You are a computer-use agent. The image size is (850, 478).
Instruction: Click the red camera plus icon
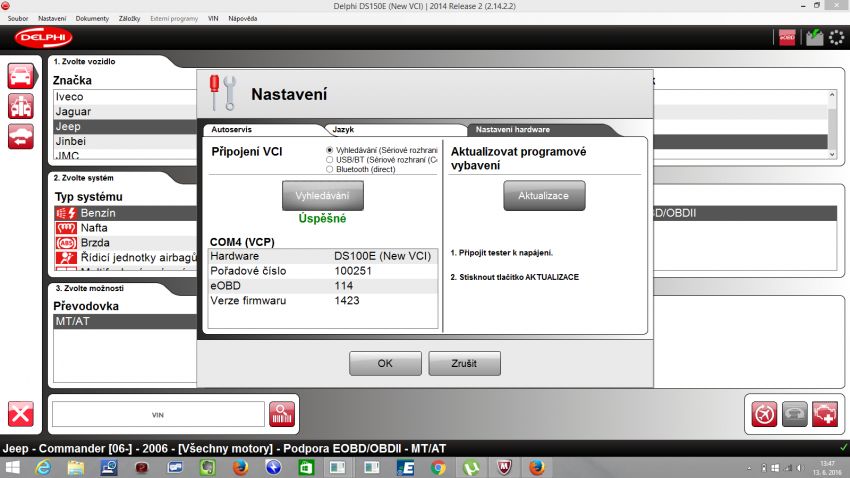point(825,415)
